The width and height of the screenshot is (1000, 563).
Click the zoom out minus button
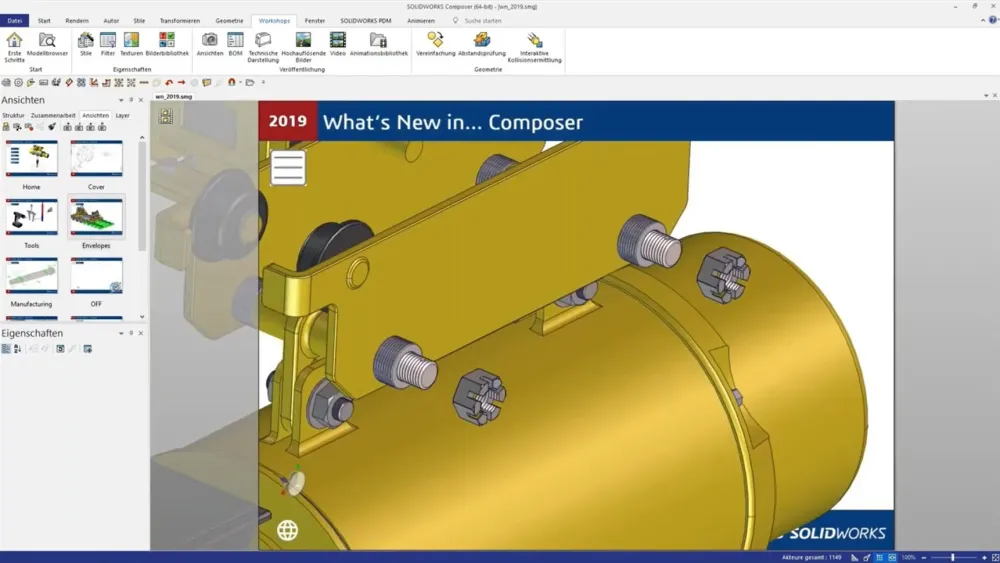pyautogui.click(x=923, y=557)
